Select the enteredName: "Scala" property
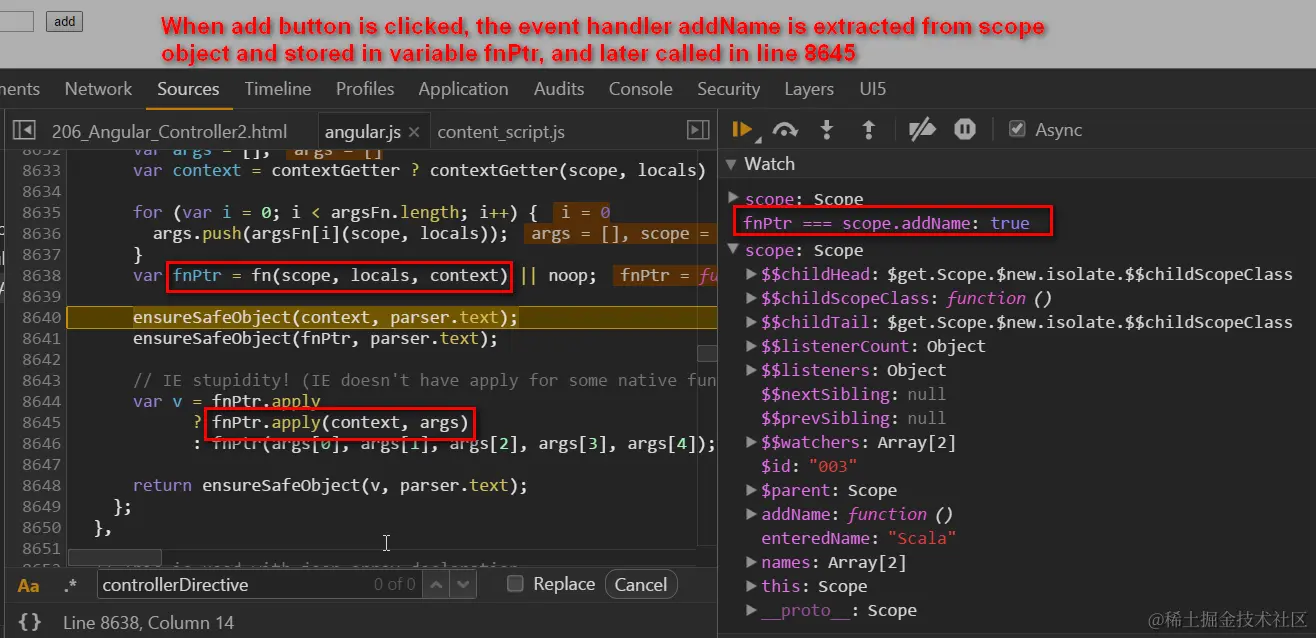This screenshot has width=1316, height=638. pos(858,539)
